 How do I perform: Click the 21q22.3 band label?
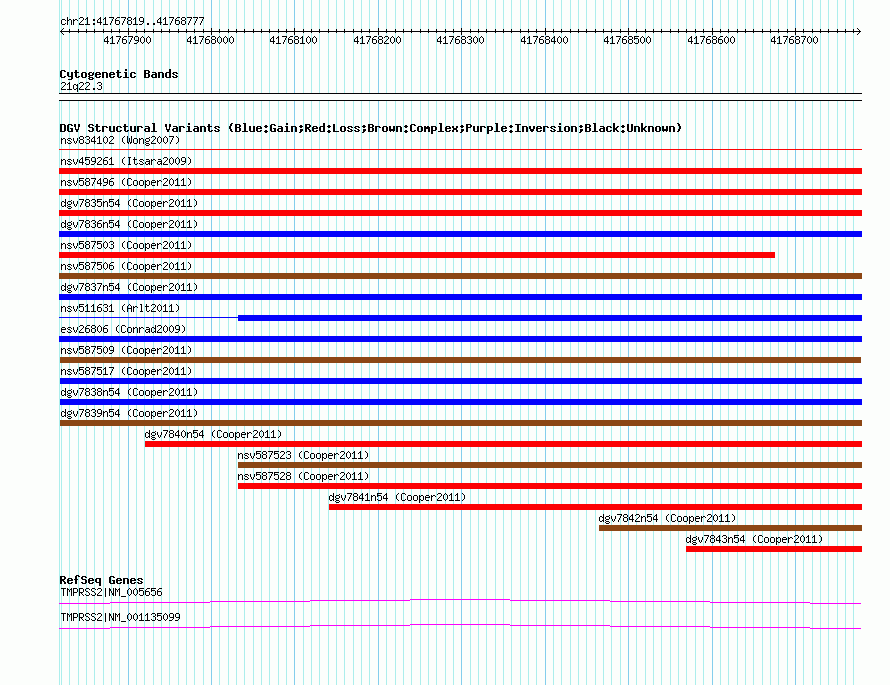pyautogui.click(x=81, y=86)
